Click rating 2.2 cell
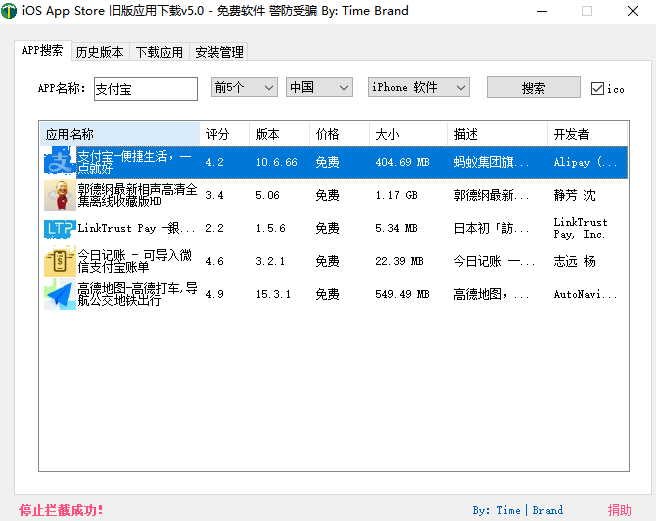 click(x=214, y=228)
